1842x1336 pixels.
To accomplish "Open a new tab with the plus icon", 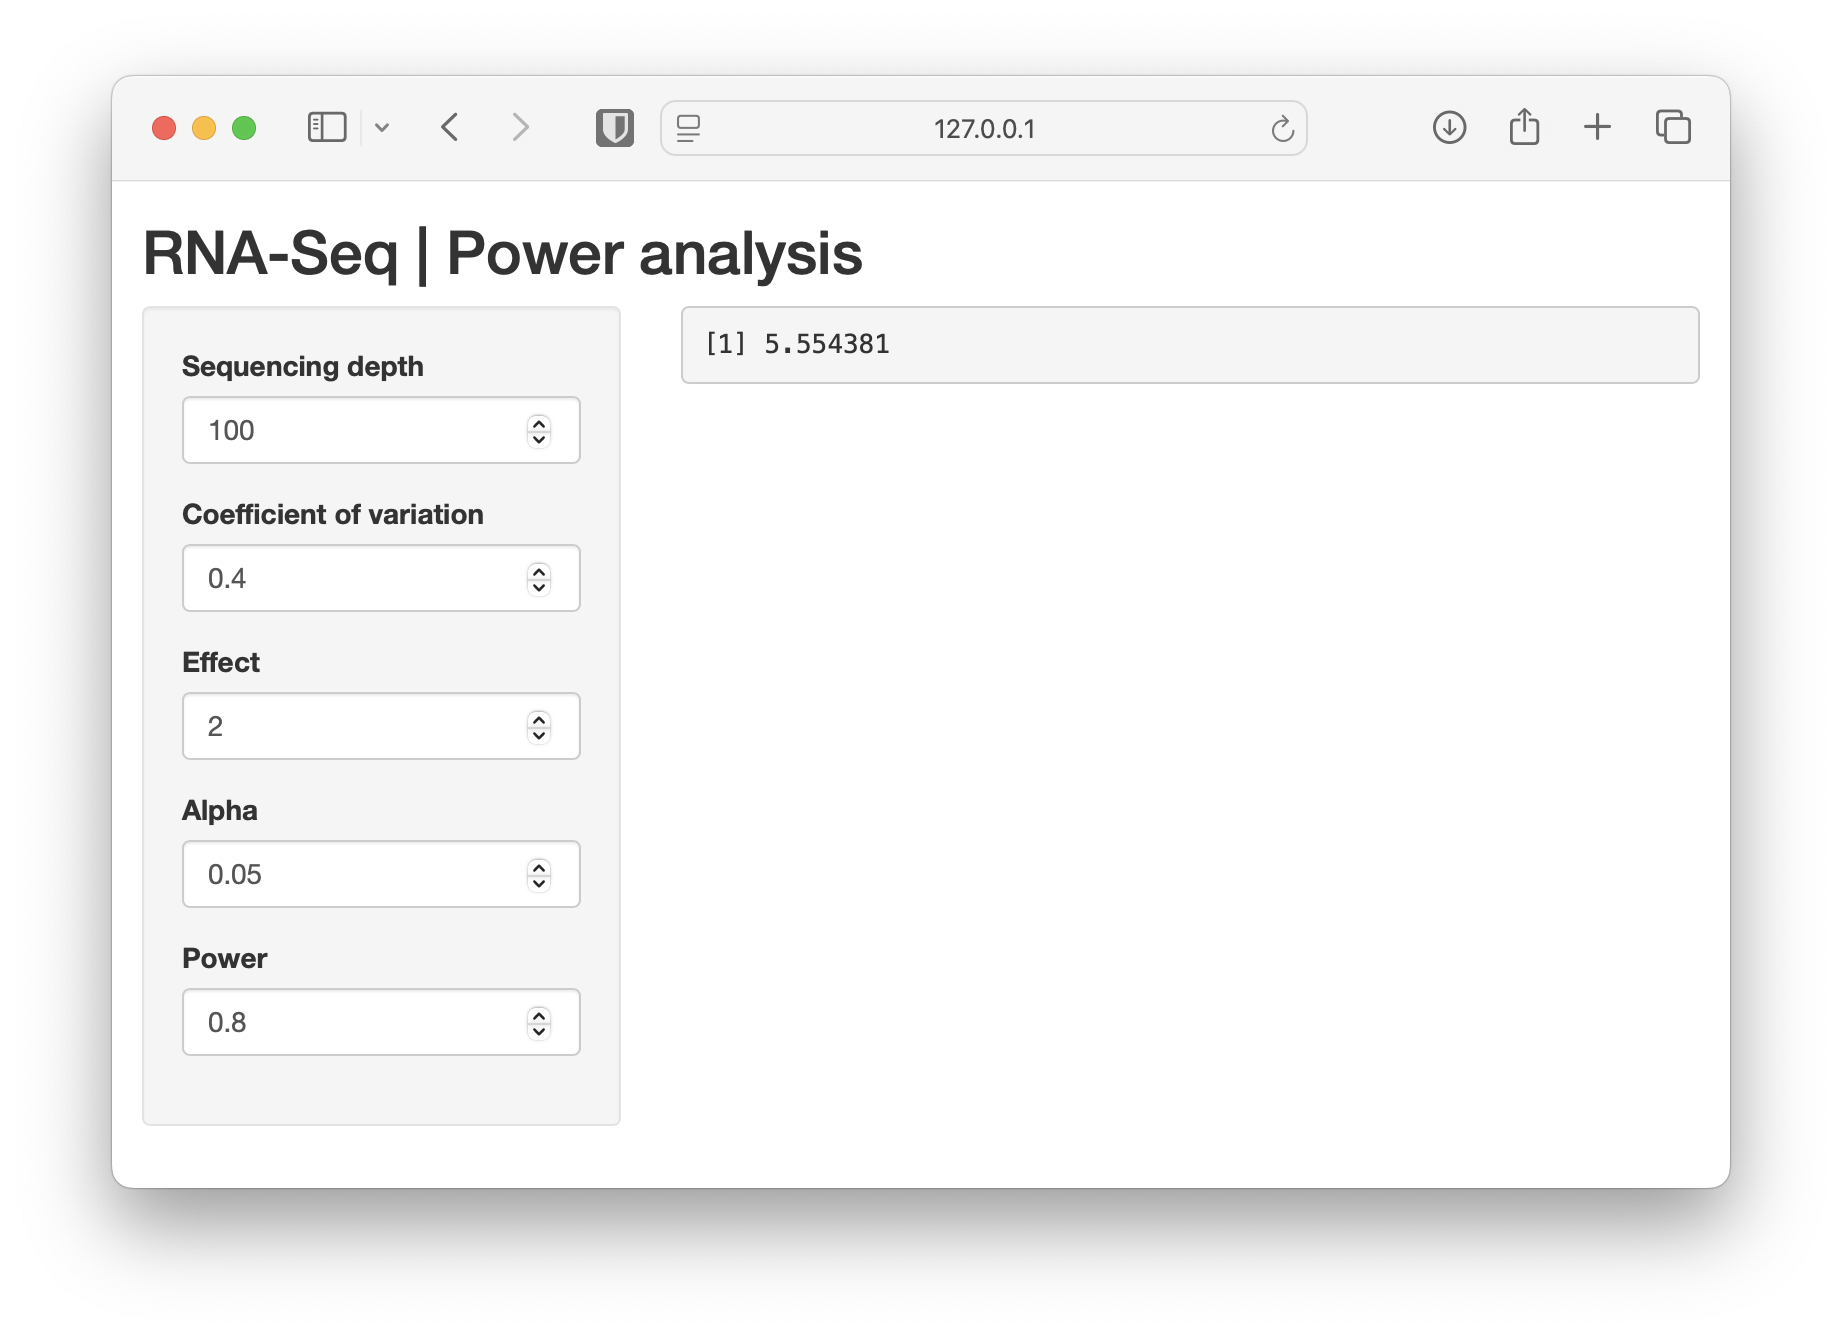I will pos(1598,127).
